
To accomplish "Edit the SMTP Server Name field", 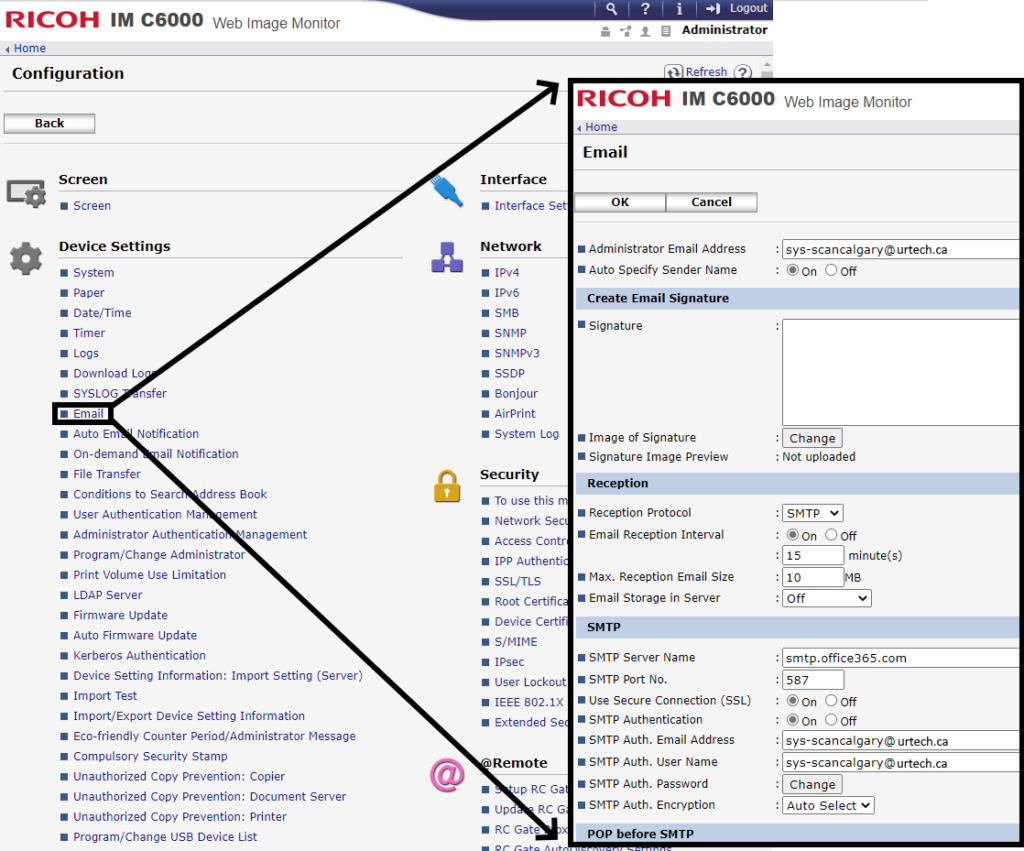I will 900,657.
